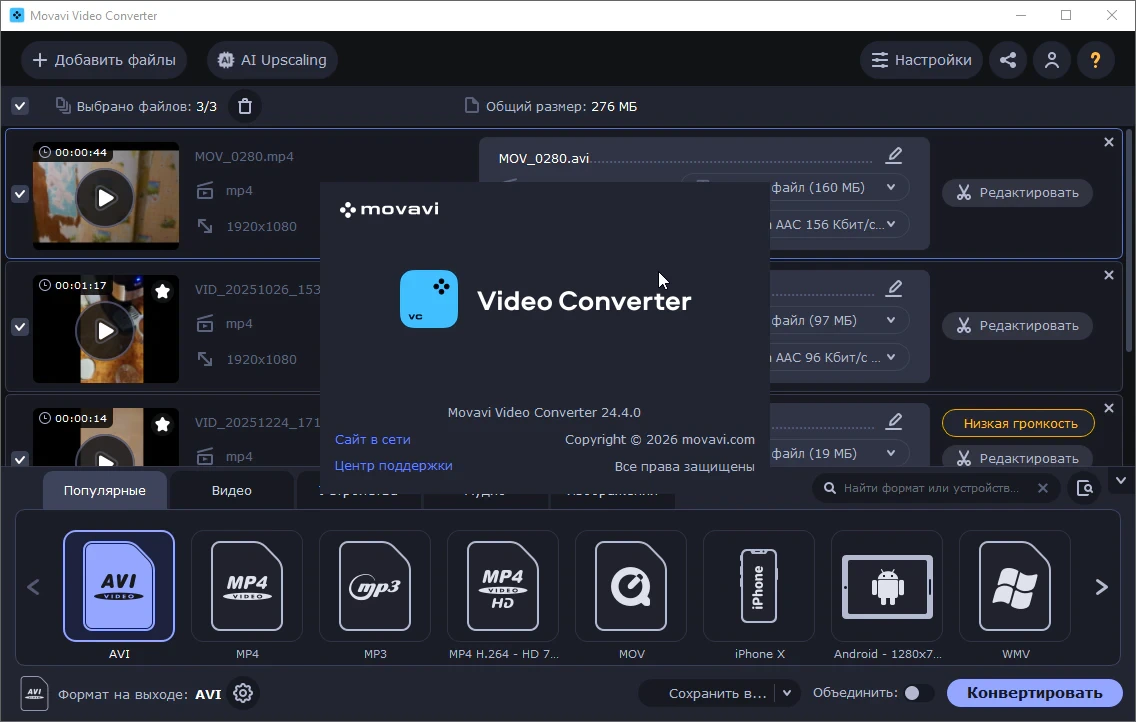Remove third file row with X
This screenshot has height=722, width=1136.
[x=1108, y=408]
